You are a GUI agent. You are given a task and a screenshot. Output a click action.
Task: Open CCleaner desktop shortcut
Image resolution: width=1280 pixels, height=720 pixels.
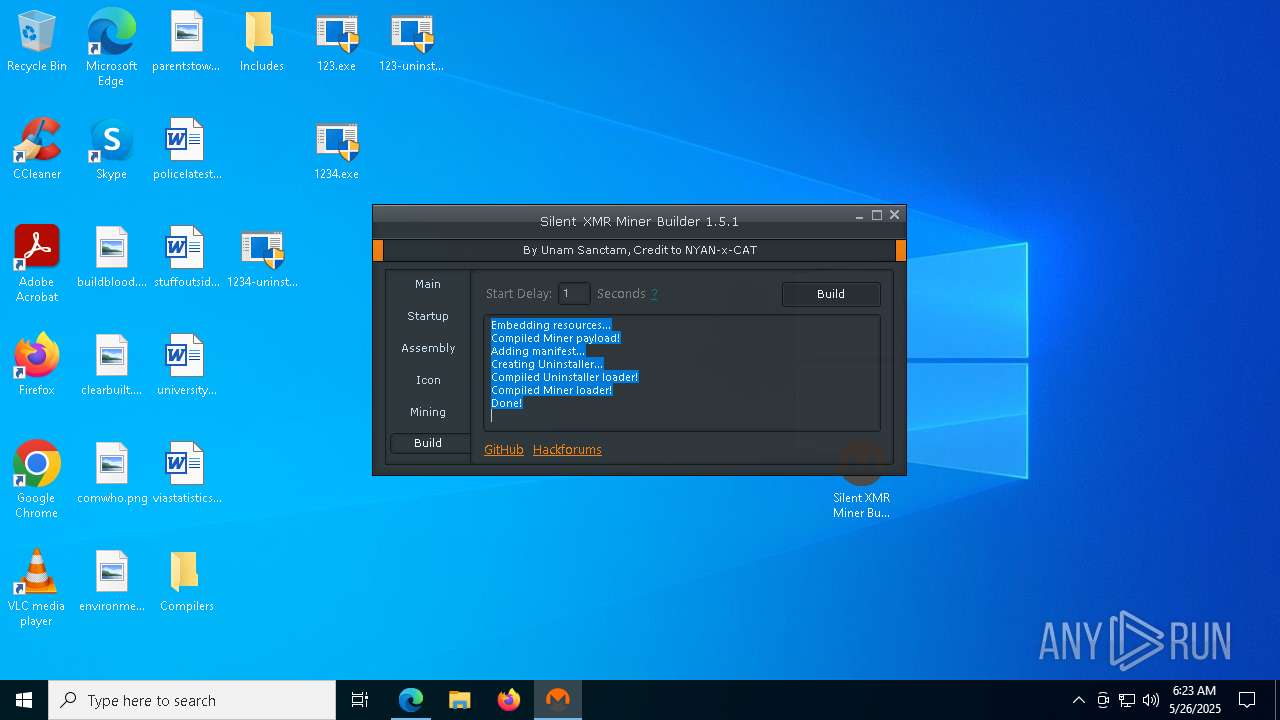37,150
